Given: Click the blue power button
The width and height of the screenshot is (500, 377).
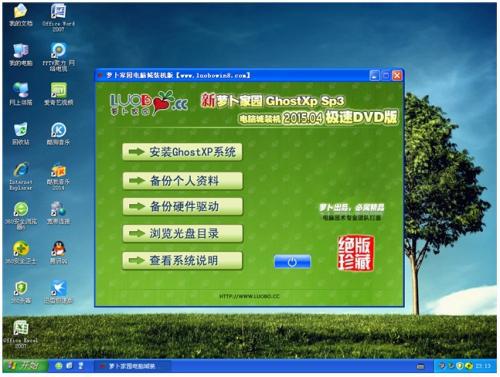Looking at the screenshot, I should click(x=292, y=262).
